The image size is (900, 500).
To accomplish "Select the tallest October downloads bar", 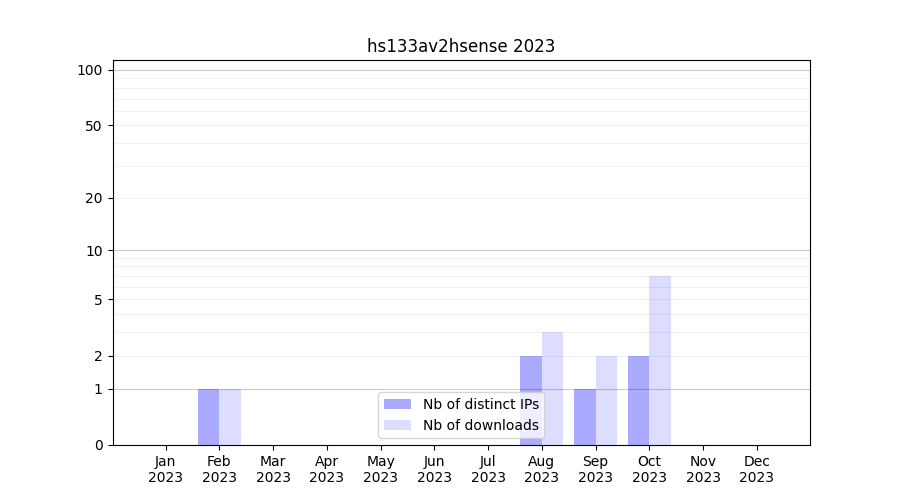I will pos(660,360).
